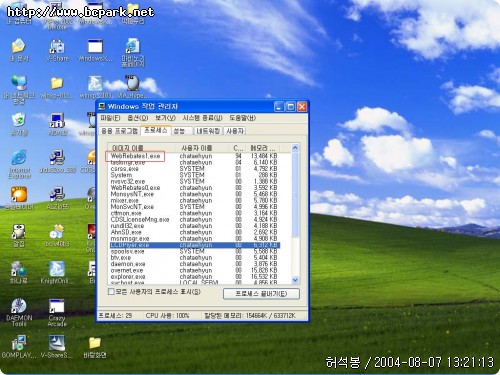
Task: Select the msnmsgr.exe process row
Action: pyautogui.click(x=195, y=238)
